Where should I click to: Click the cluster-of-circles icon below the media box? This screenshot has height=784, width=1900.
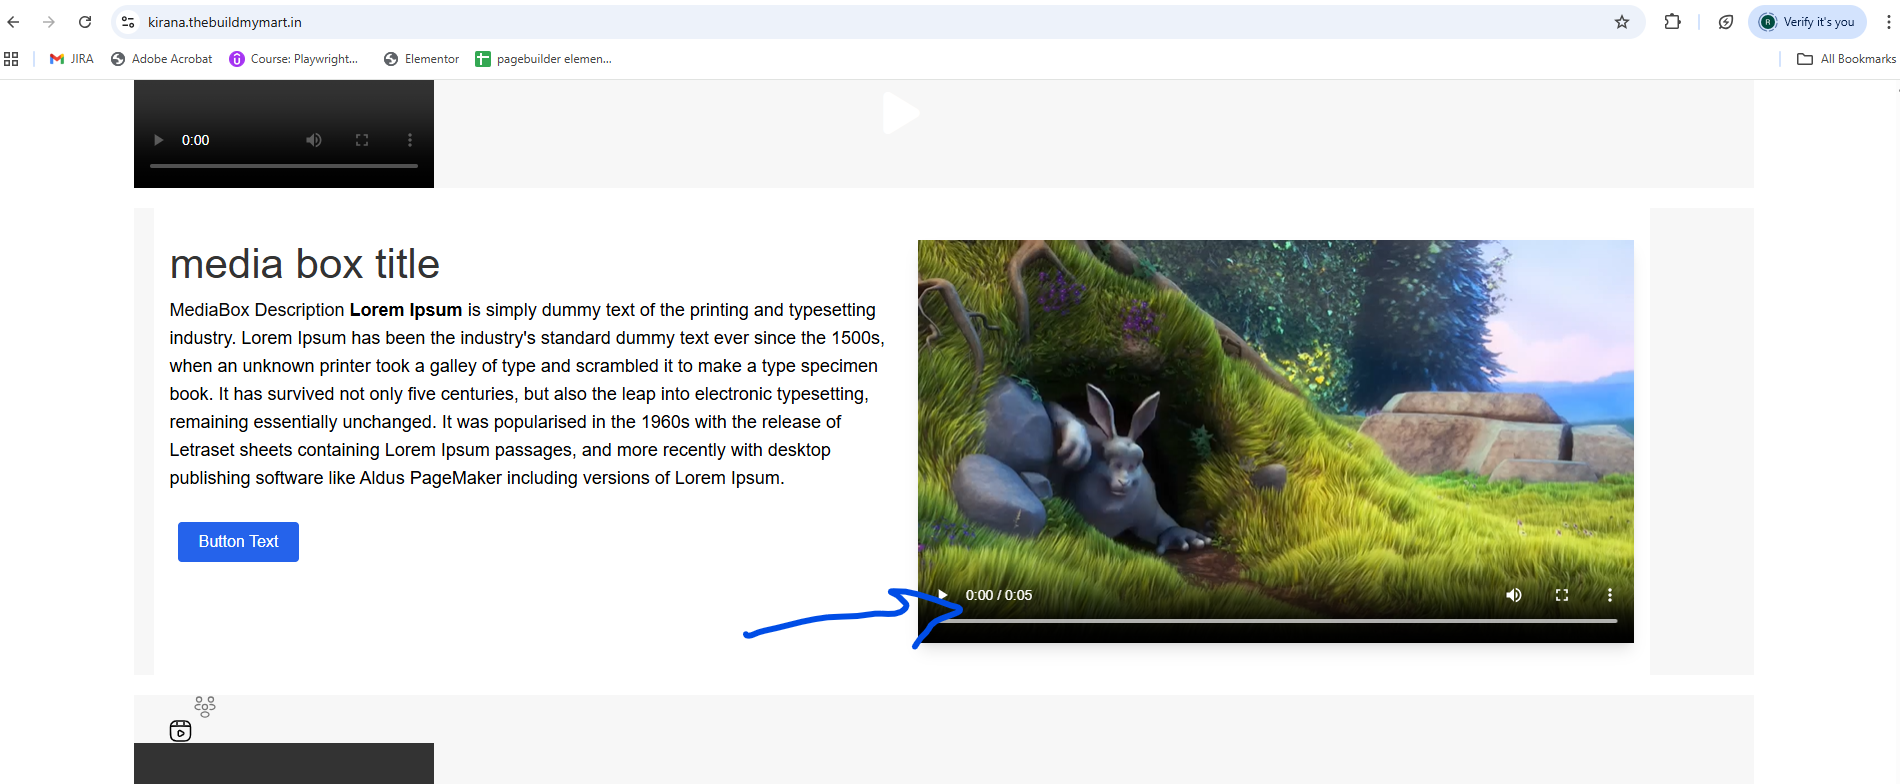click(x=205, y=707)
